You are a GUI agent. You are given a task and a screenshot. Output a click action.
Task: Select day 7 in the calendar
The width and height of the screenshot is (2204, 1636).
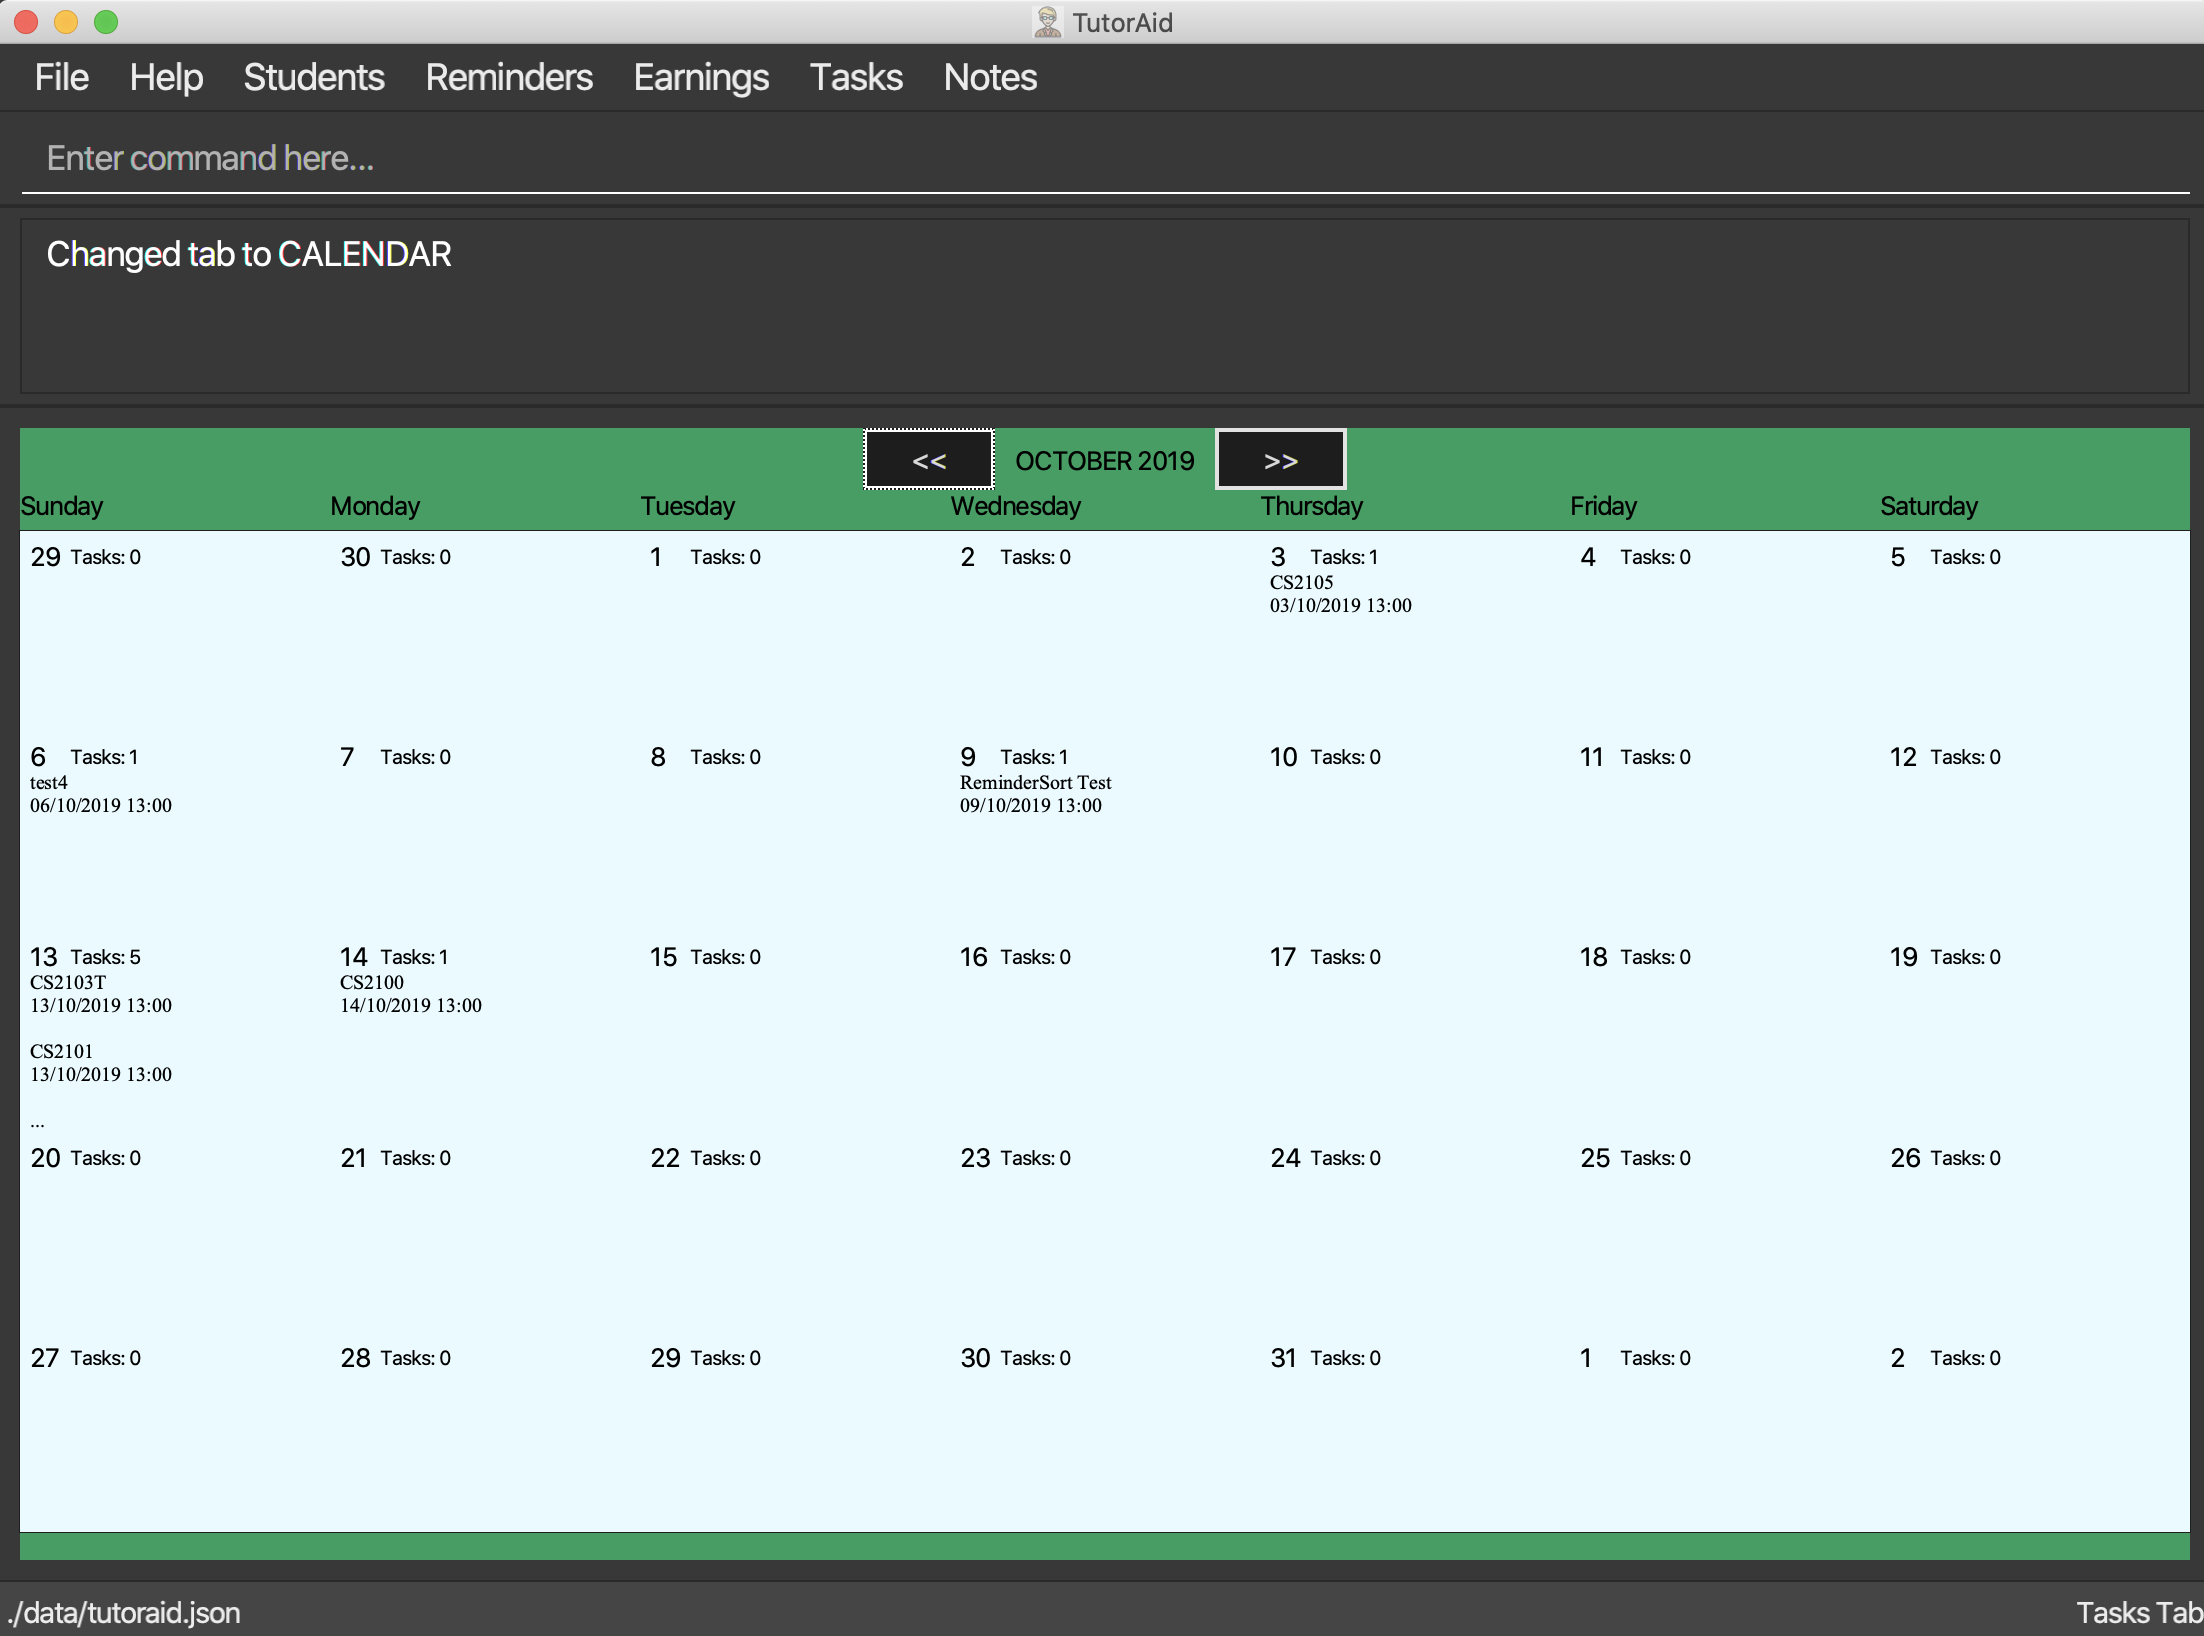pyautogui.click(x=347, y=757)
